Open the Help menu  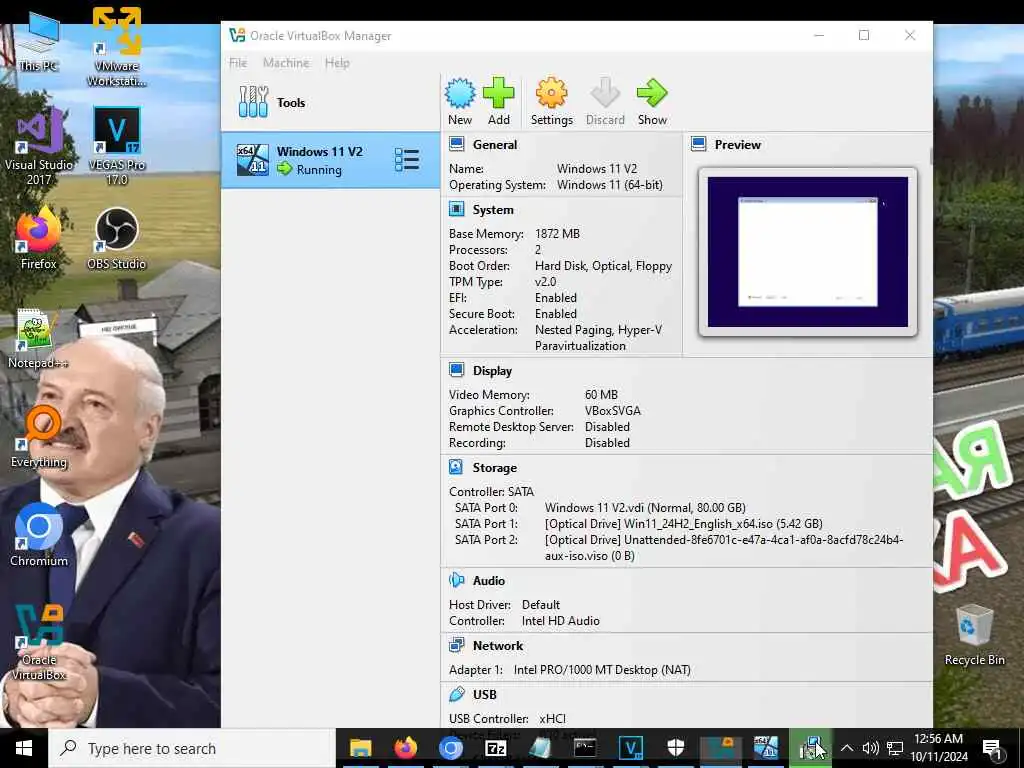[x=337, y=63]
